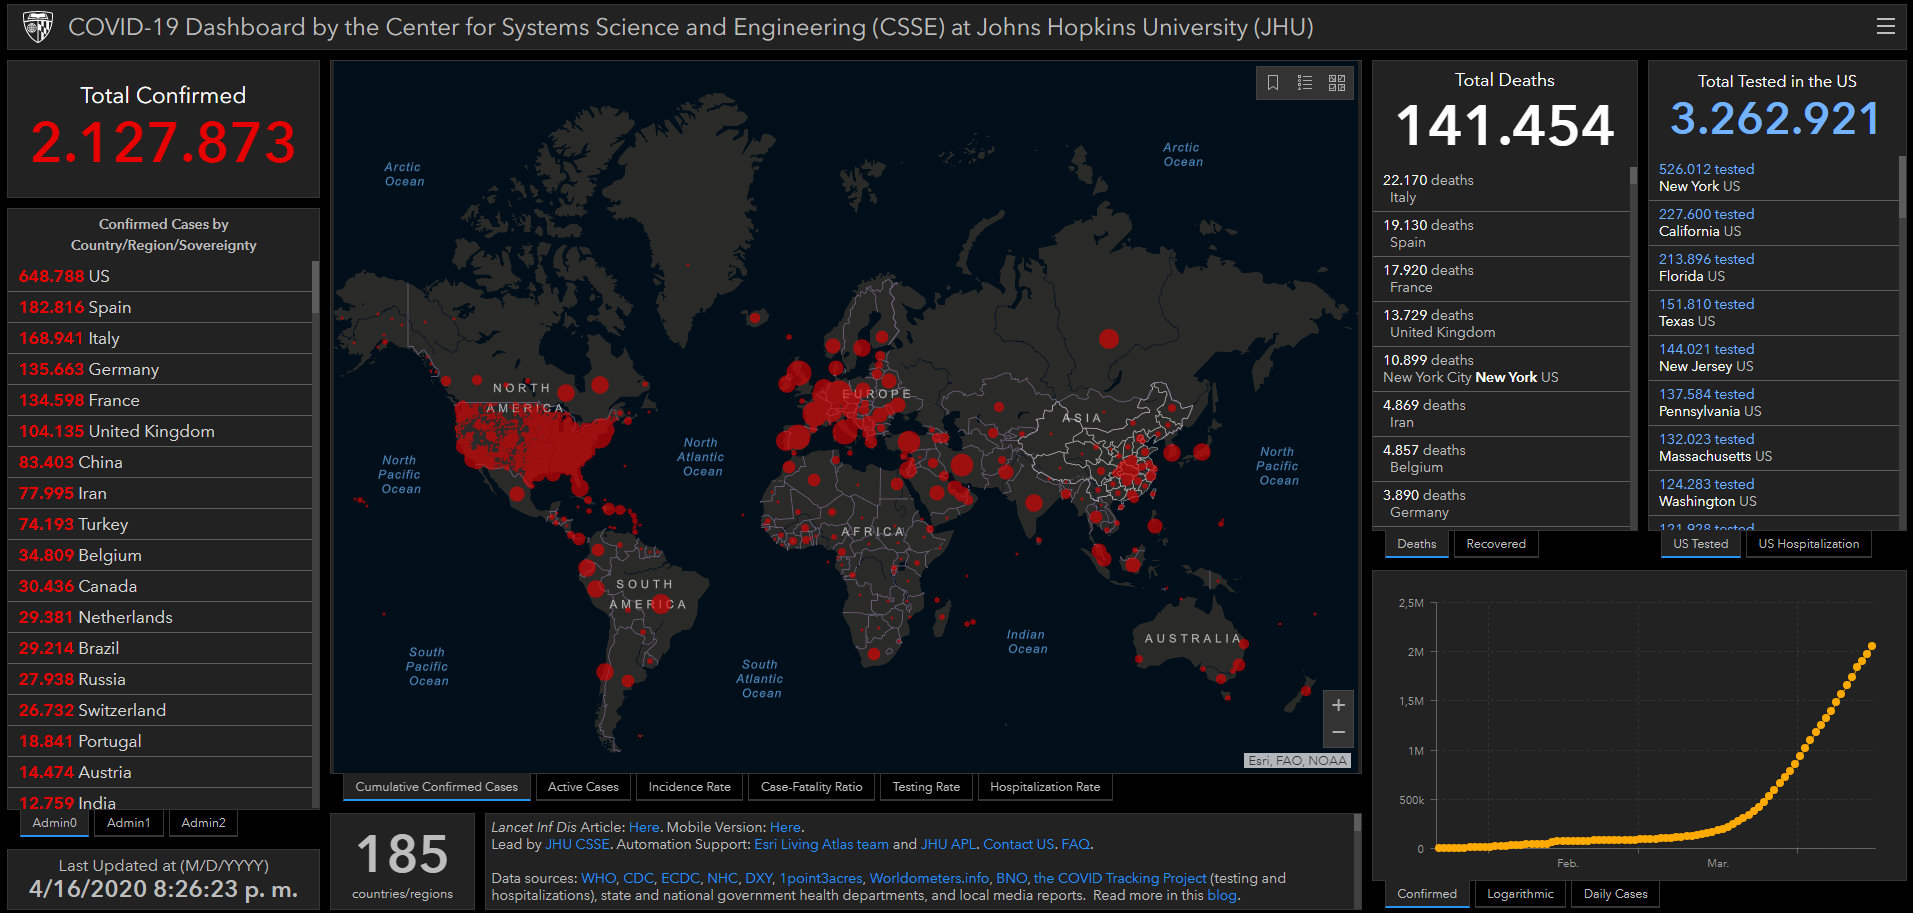
Task: Toggle the chart to Logarithmic view
Action: (1520, 894)
